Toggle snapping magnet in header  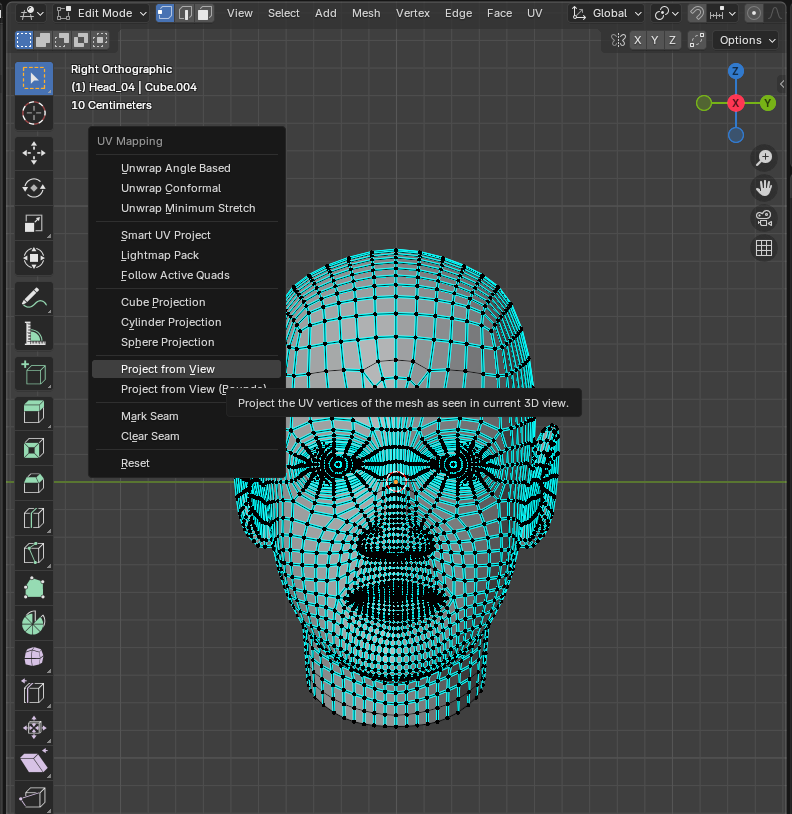[697, 13]
